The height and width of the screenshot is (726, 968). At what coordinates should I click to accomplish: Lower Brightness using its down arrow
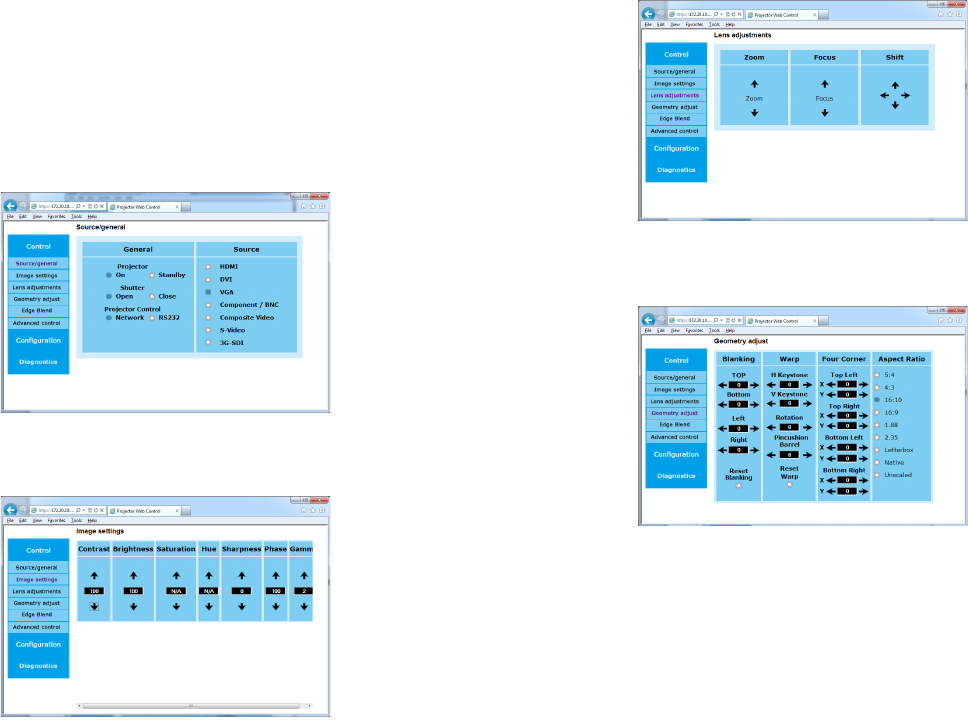[133, 607]
